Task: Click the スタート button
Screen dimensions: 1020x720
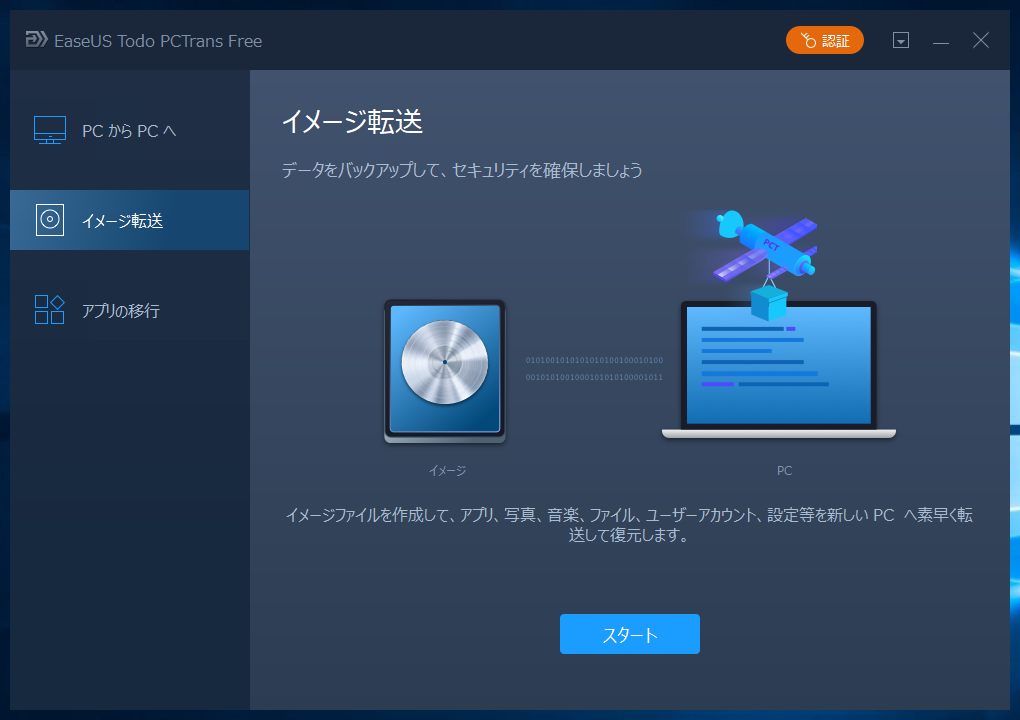Action: click(x=630, y=634)
